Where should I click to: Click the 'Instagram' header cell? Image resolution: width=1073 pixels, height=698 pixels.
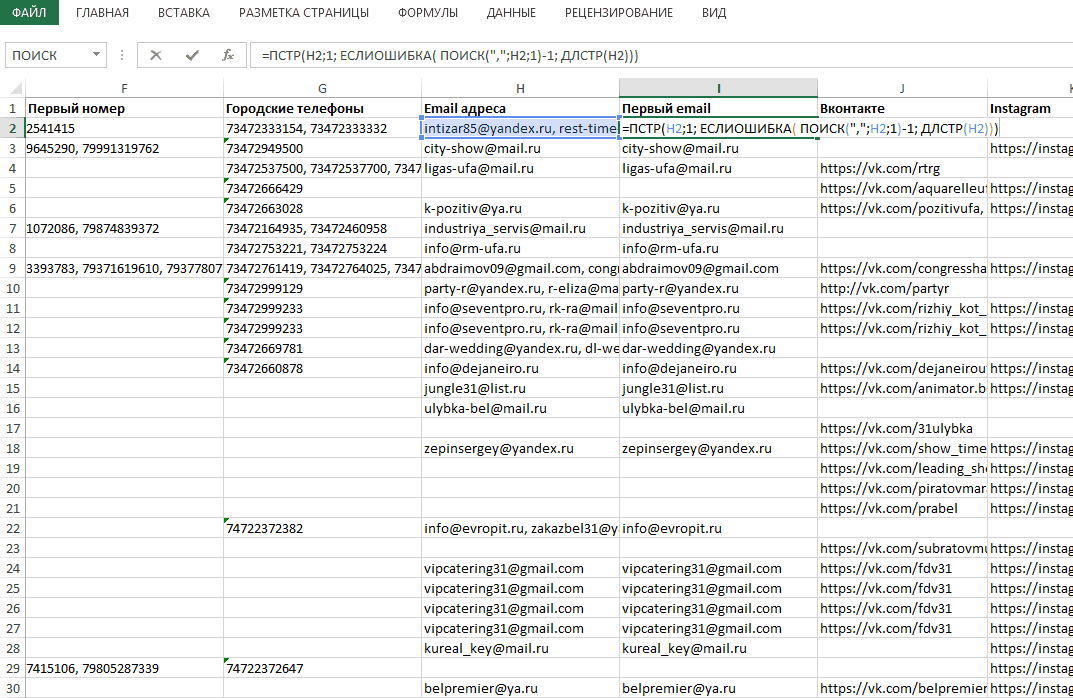click(1030, 108)
